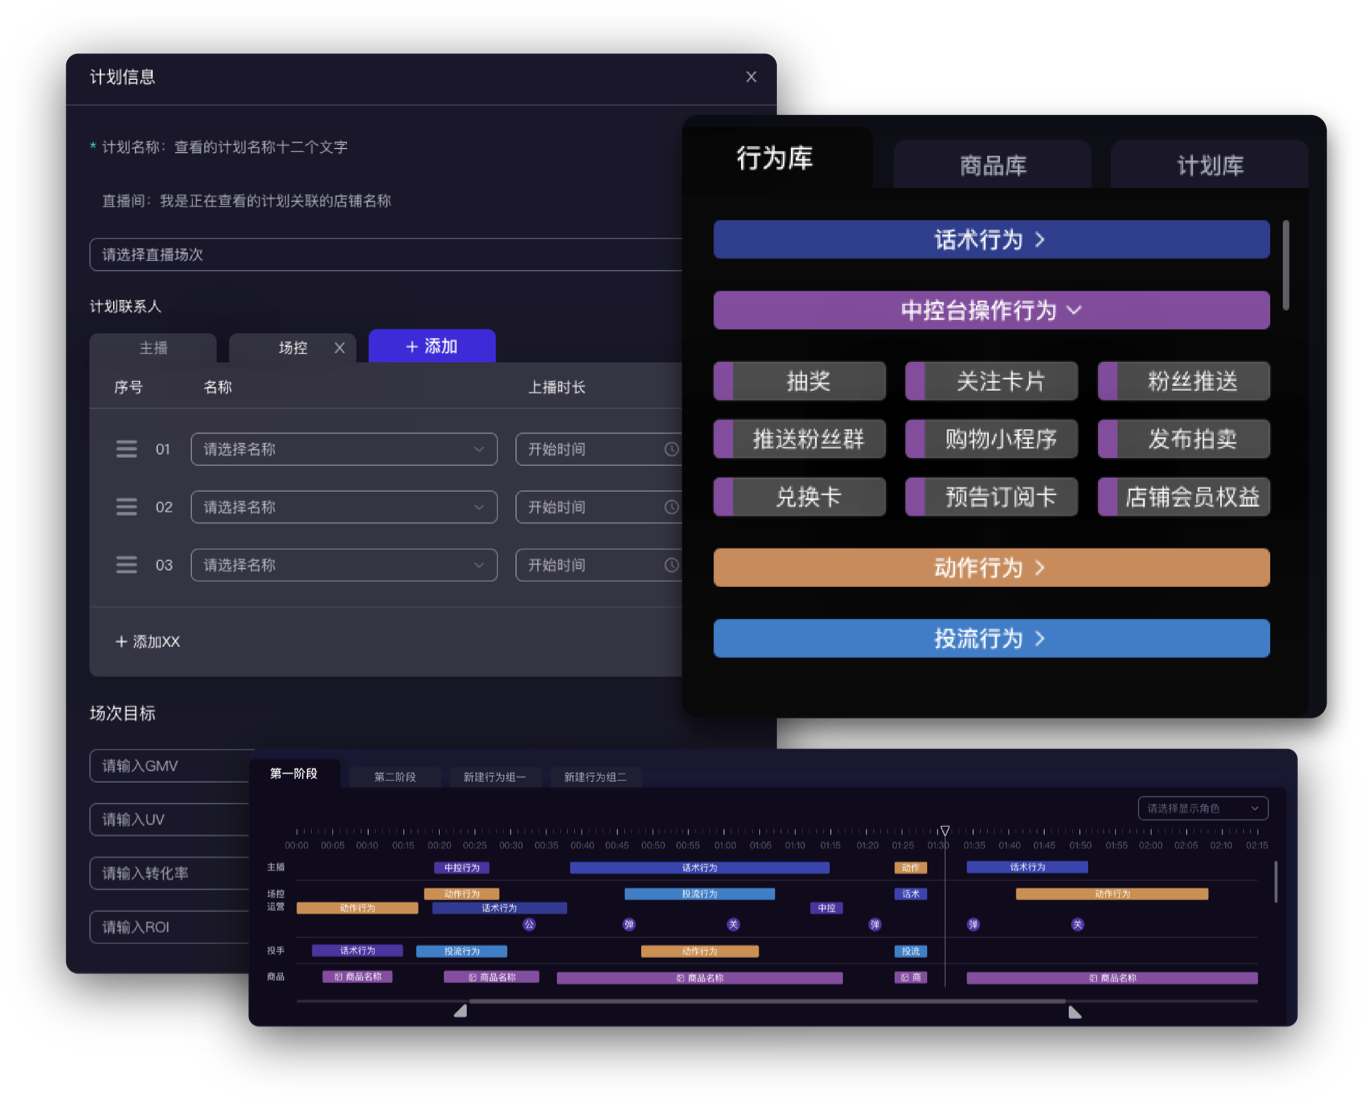The width and height of the screenshot is (1362, 1104).
Task: Click the 添加XX link
Action: 148,642
